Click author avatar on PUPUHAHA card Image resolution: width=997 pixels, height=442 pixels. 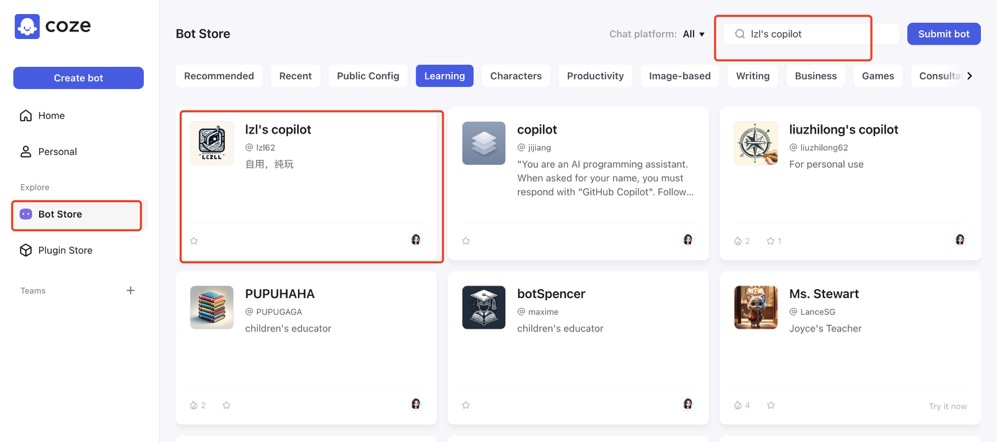tap(416, 404)
